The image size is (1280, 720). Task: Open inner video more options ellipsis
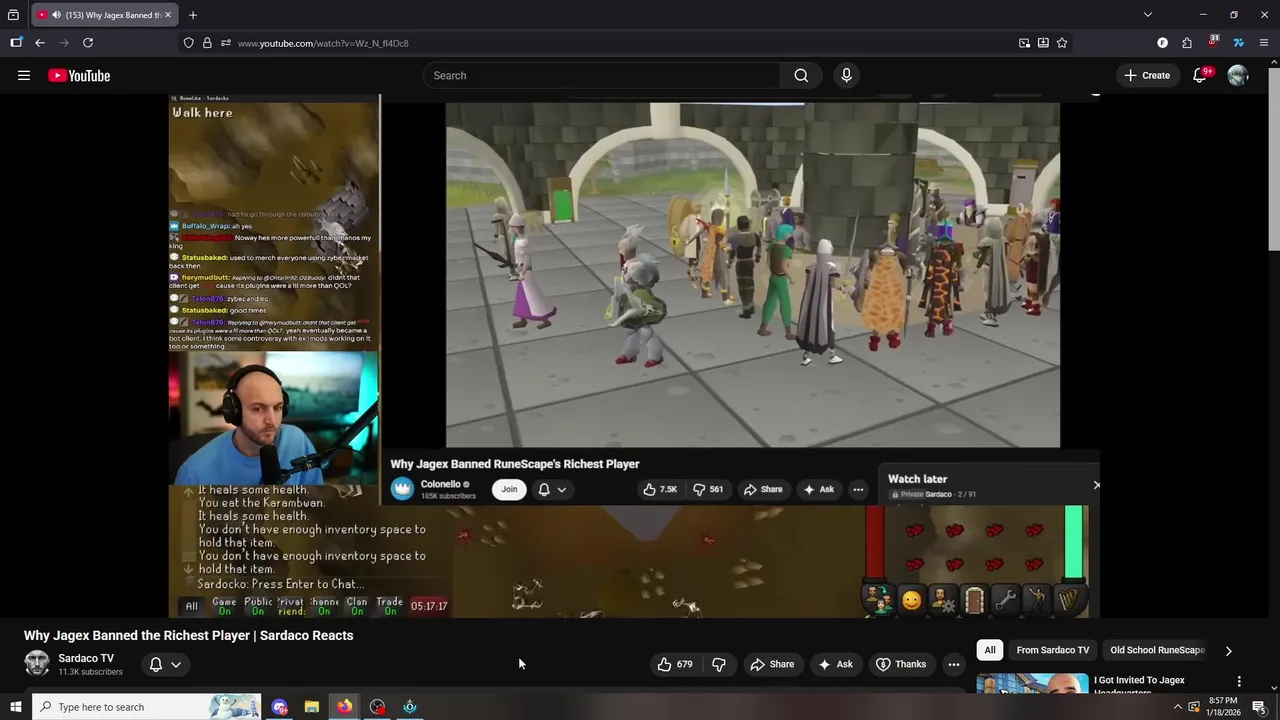(x=858, y=489)
